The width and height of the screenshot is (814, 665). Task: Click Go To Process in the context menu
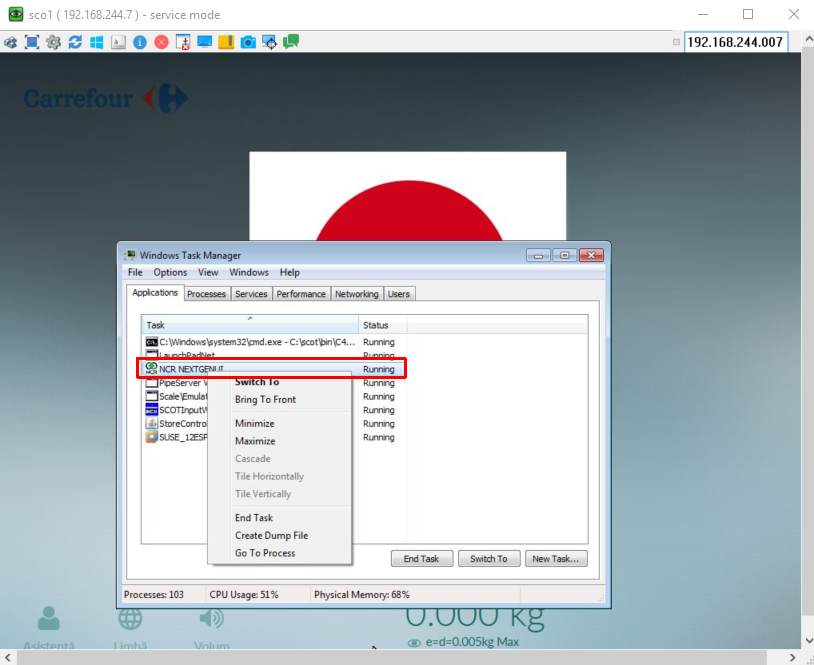coord(265,553)
